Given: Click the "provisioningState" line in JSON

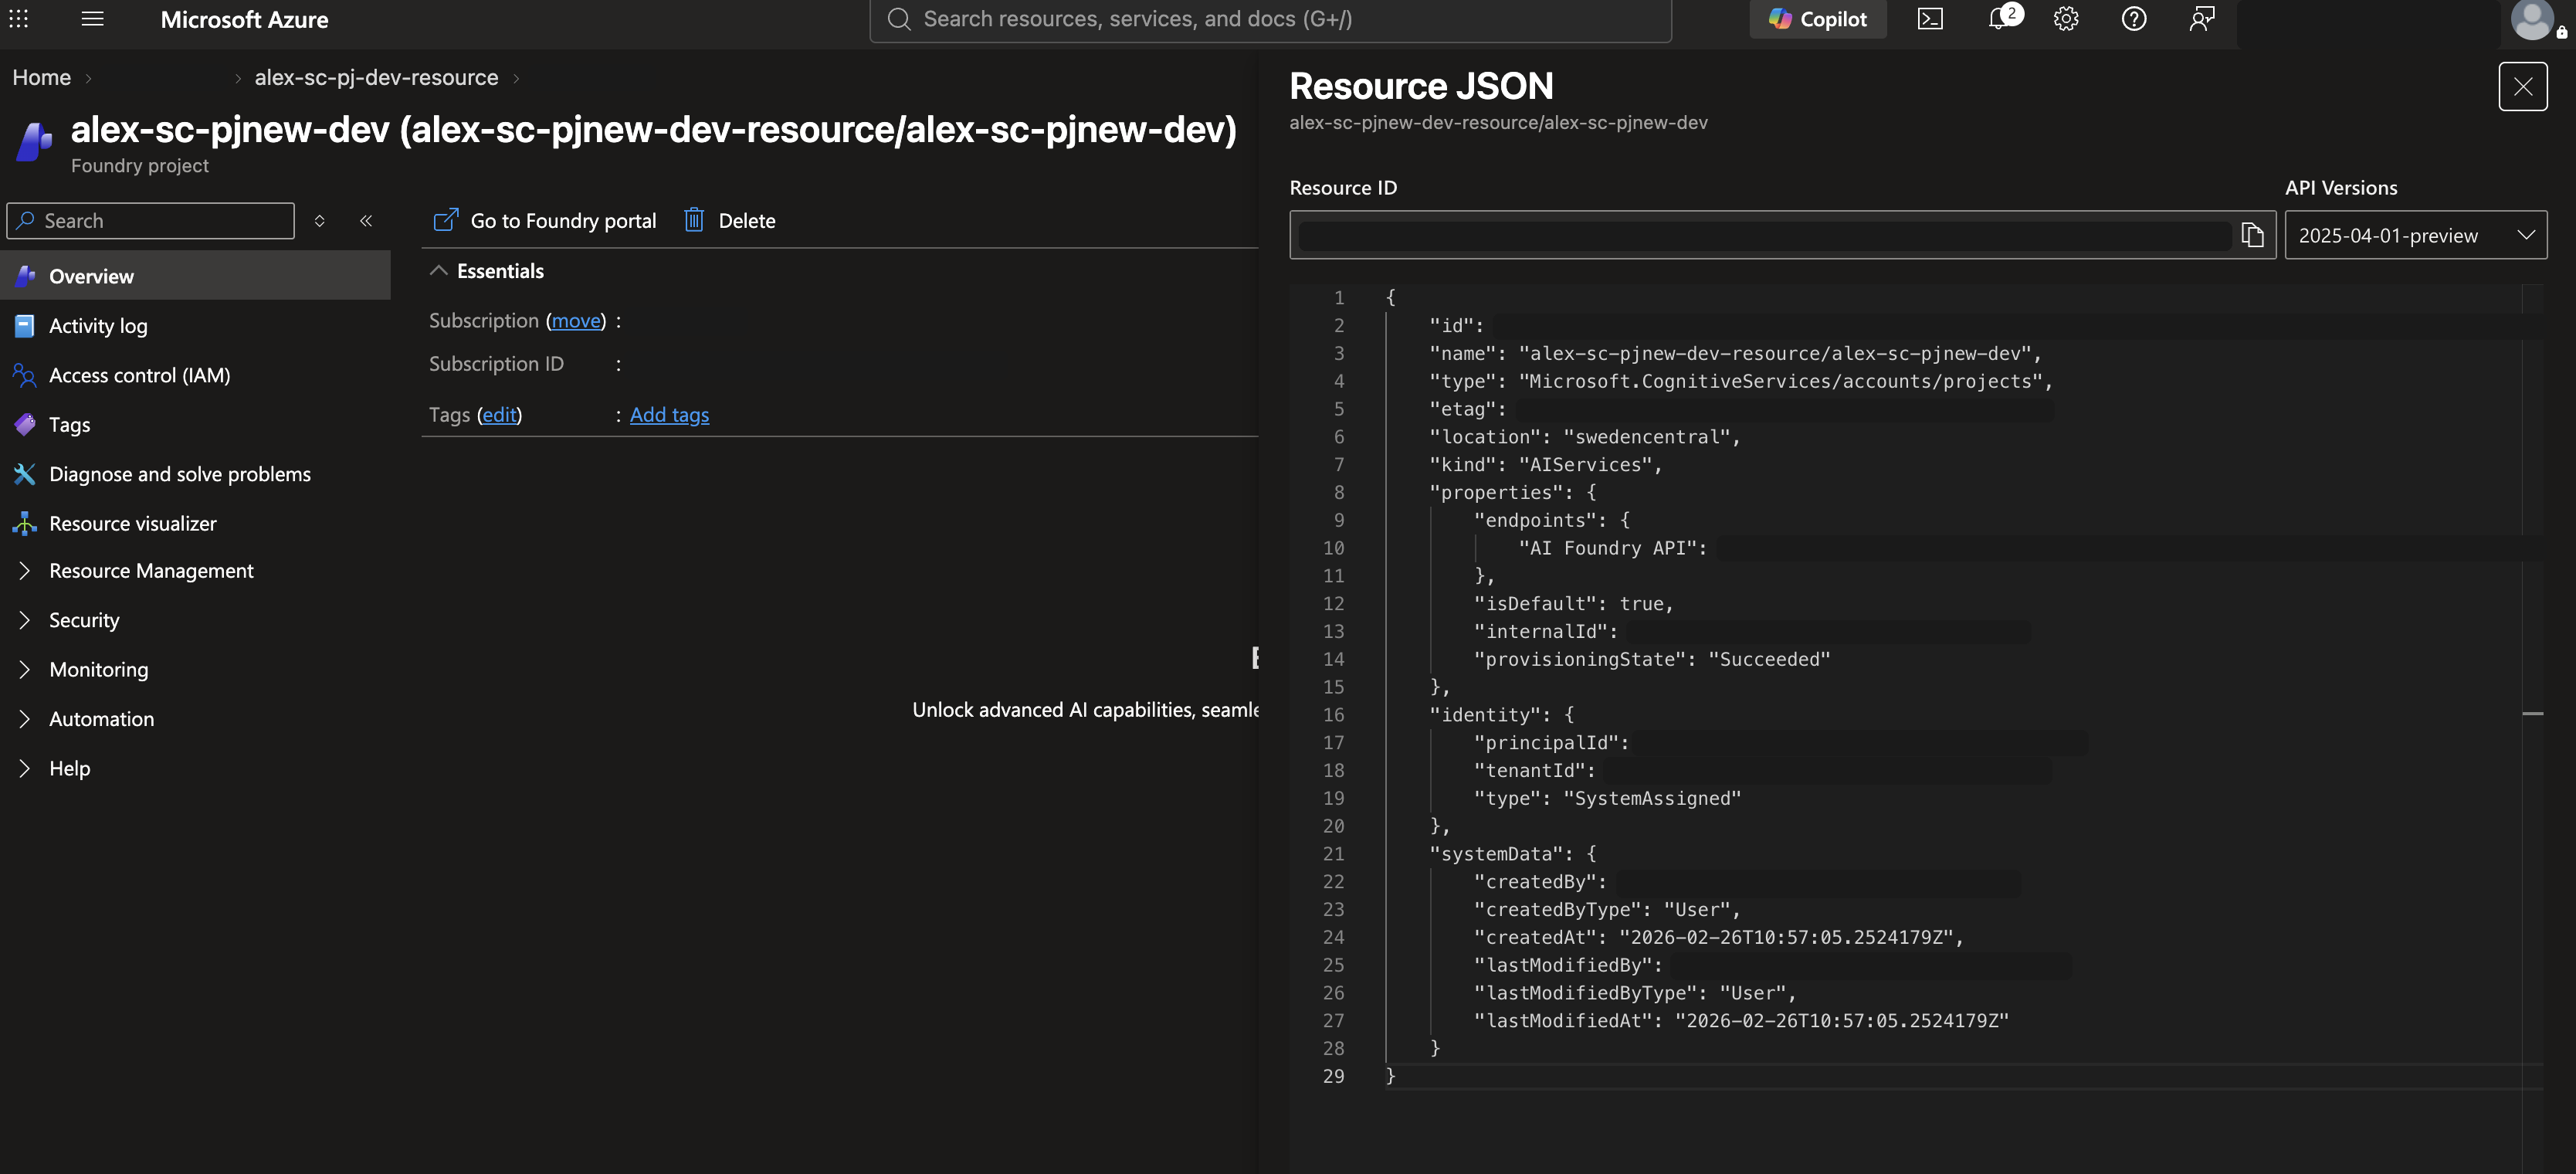Looking at the screenshot, I should 1652,659.
